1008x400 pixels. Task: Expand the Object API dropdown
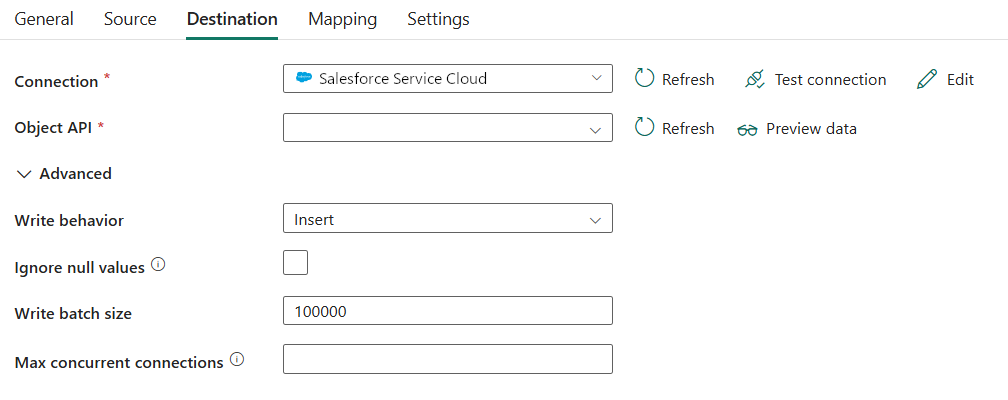pyautogui.click(x=448, y=128)
